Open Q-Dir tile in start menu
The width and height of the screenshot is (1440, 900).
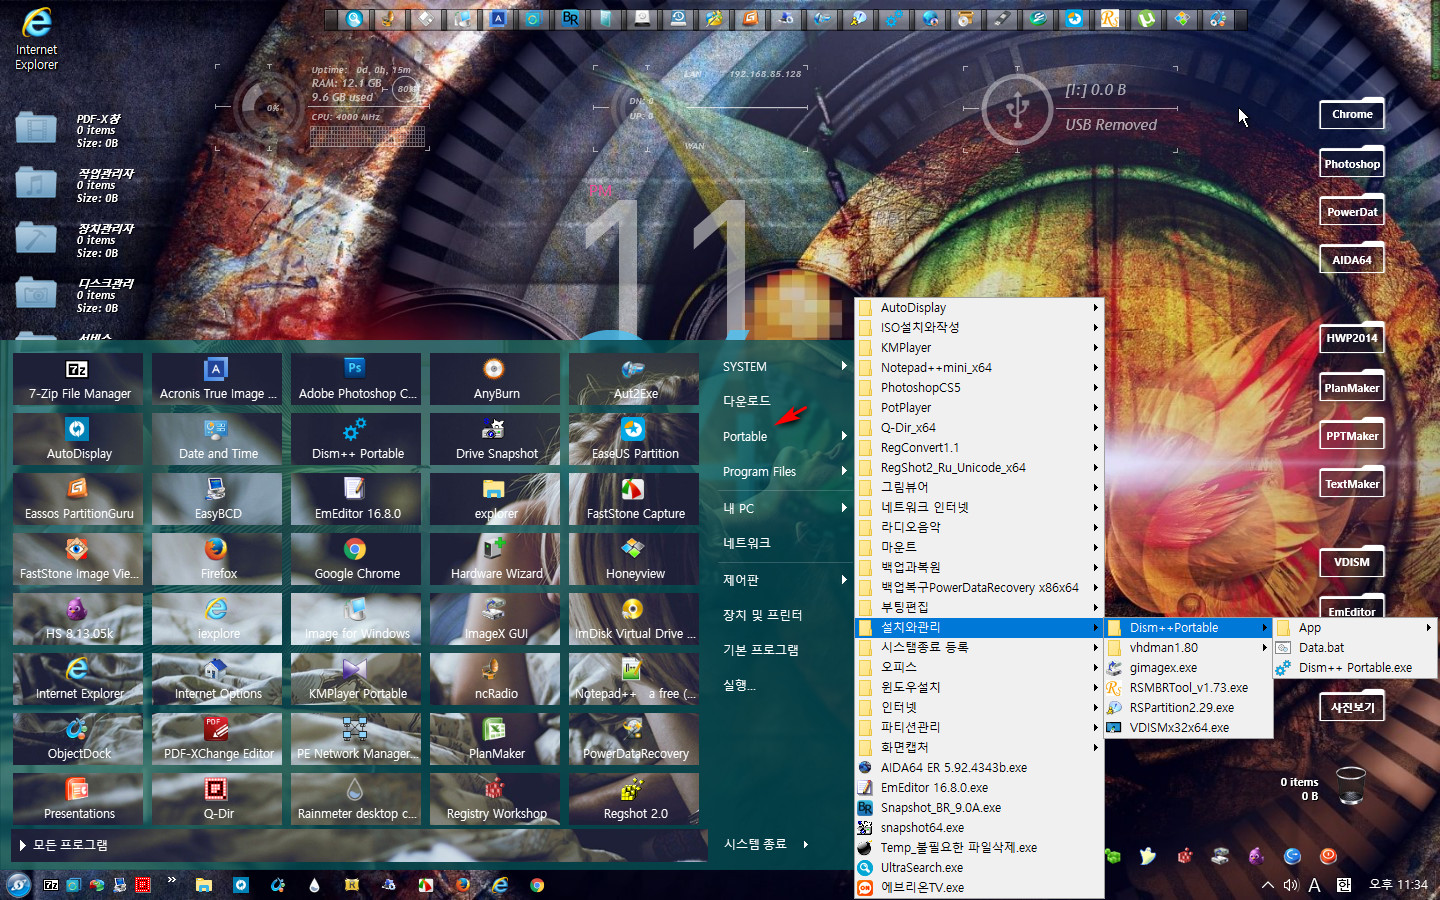tap(217, 799)
